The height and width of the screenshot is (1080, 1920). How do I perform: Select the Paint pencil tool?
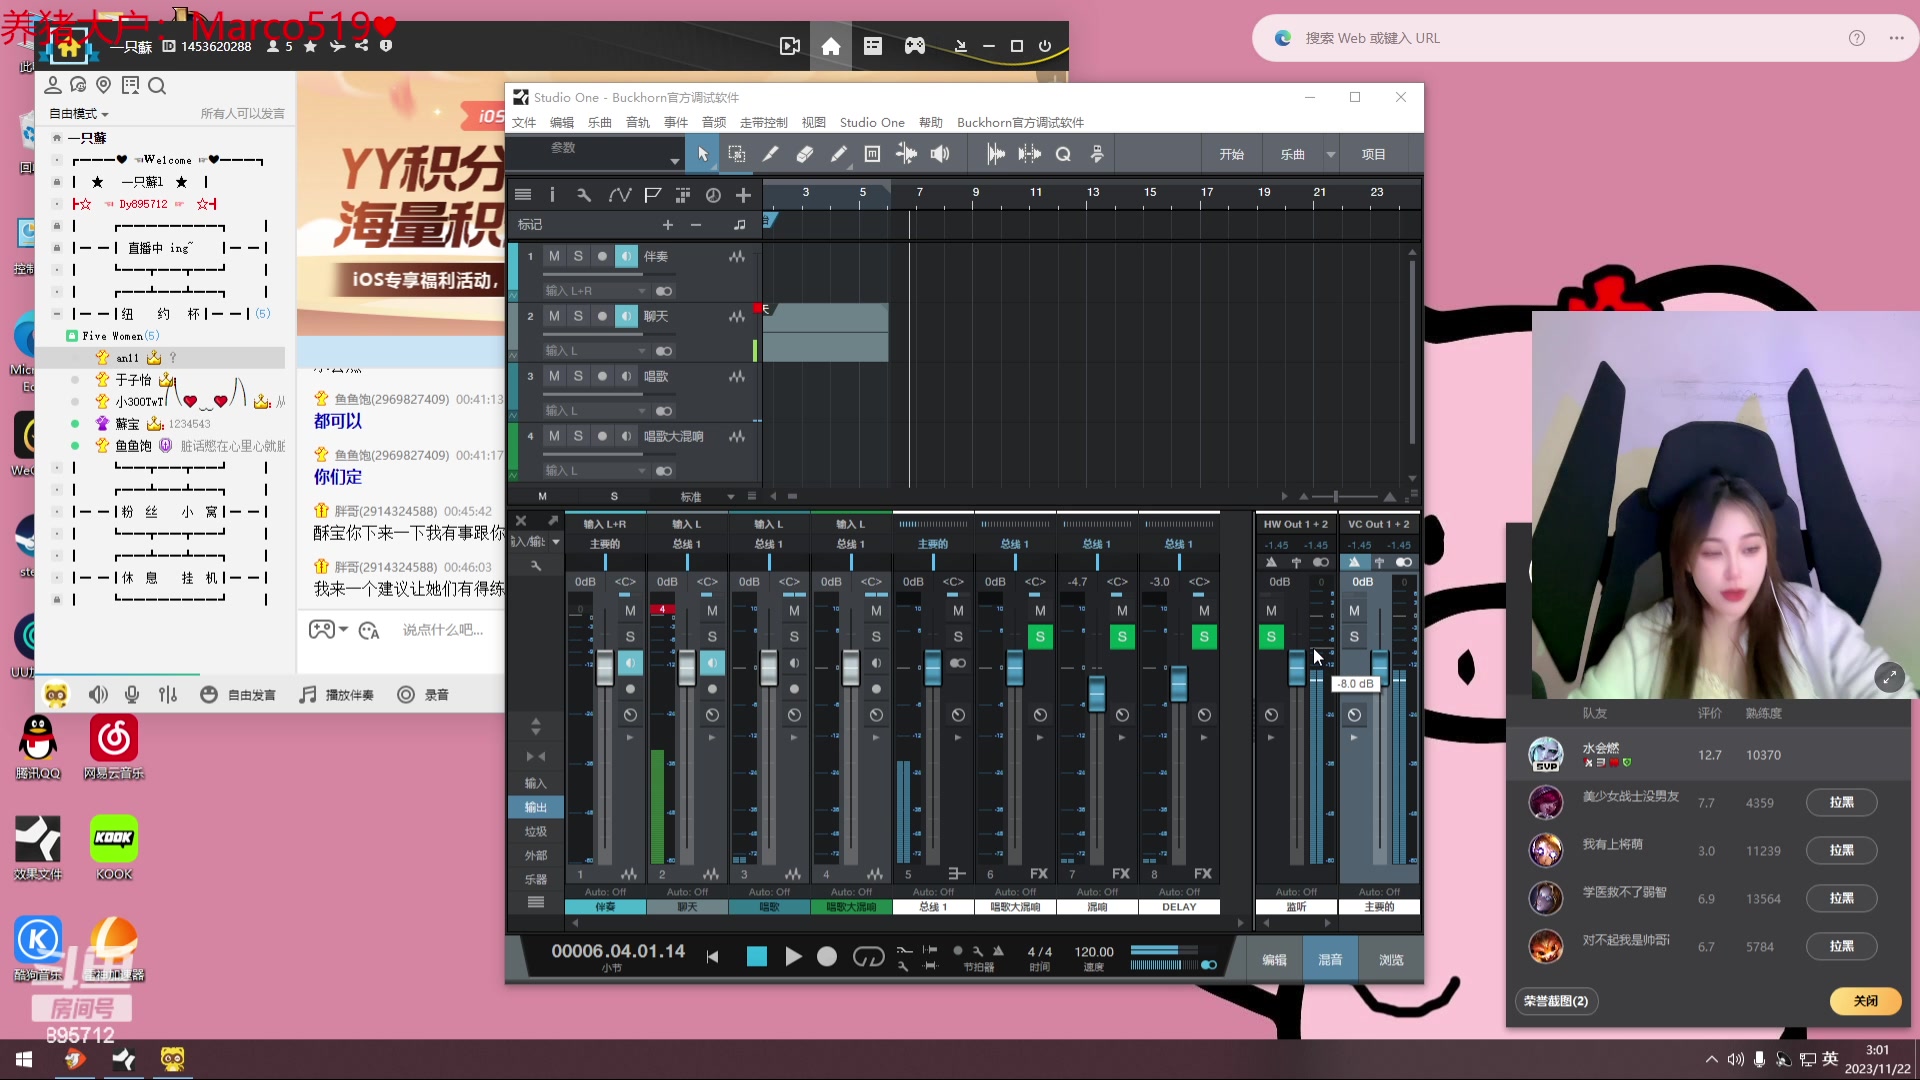coord(838,154)
